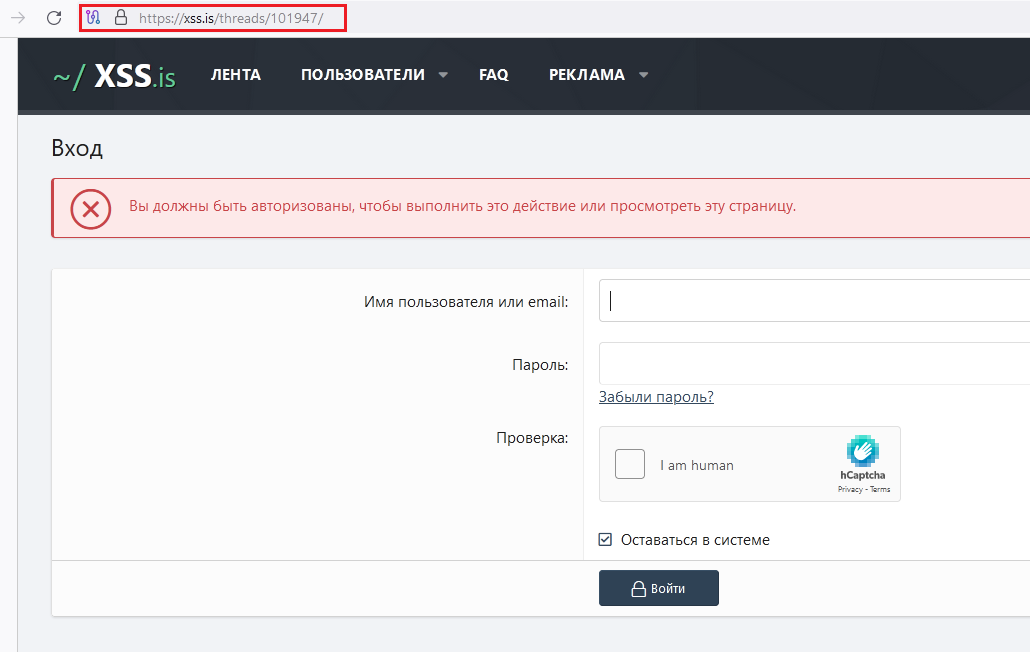Image resolution: width=1030 pixels, height=652 pixels.
Task: Open hCaptcha Terms link
Action: pyautogui.click(x=880, y=489)
